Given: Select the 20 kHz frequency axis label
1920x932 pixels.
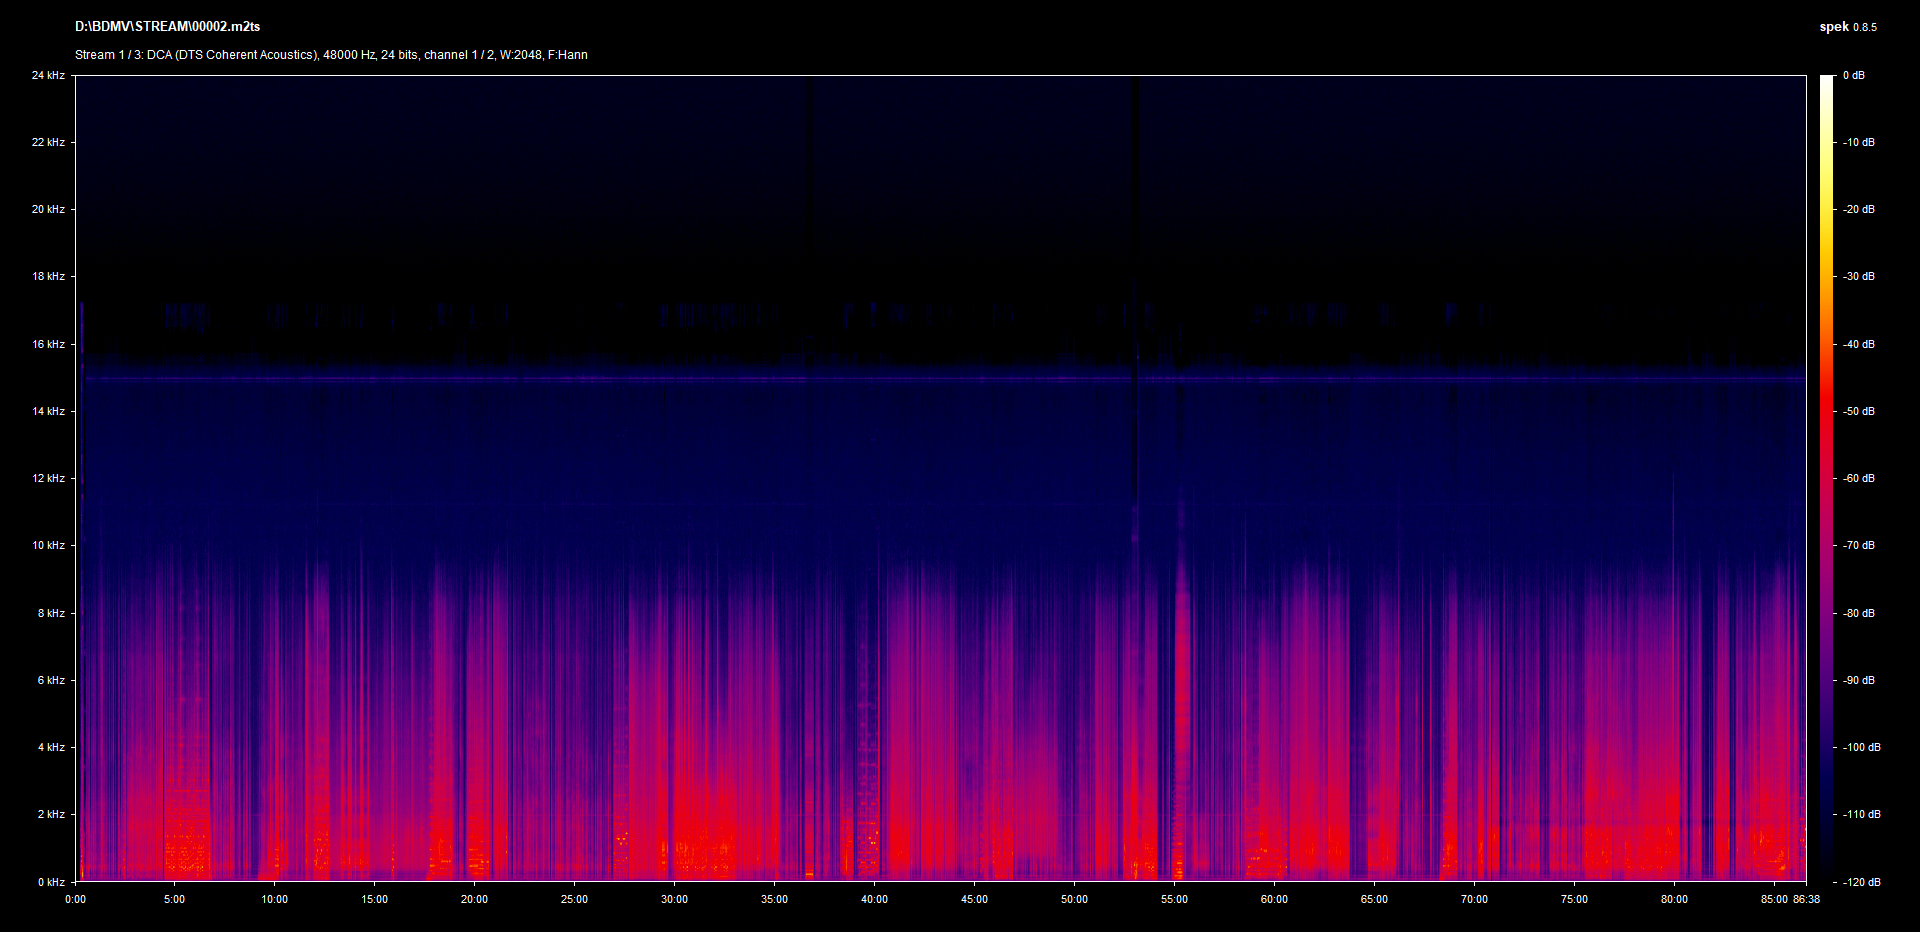Looking at the screenshot, I should click(48, 209).
